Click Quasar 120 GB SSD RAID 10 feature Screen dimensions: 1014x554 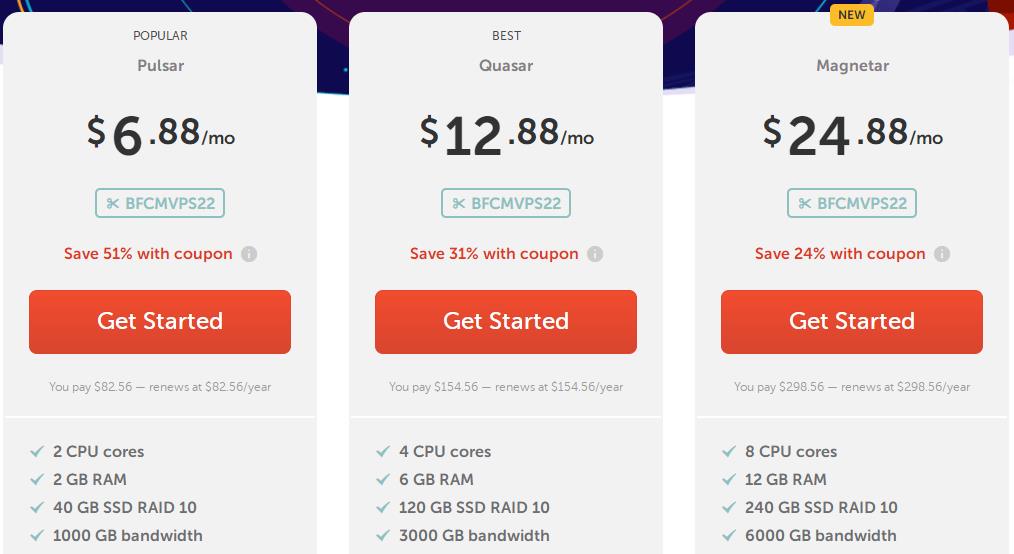[474, 508]
